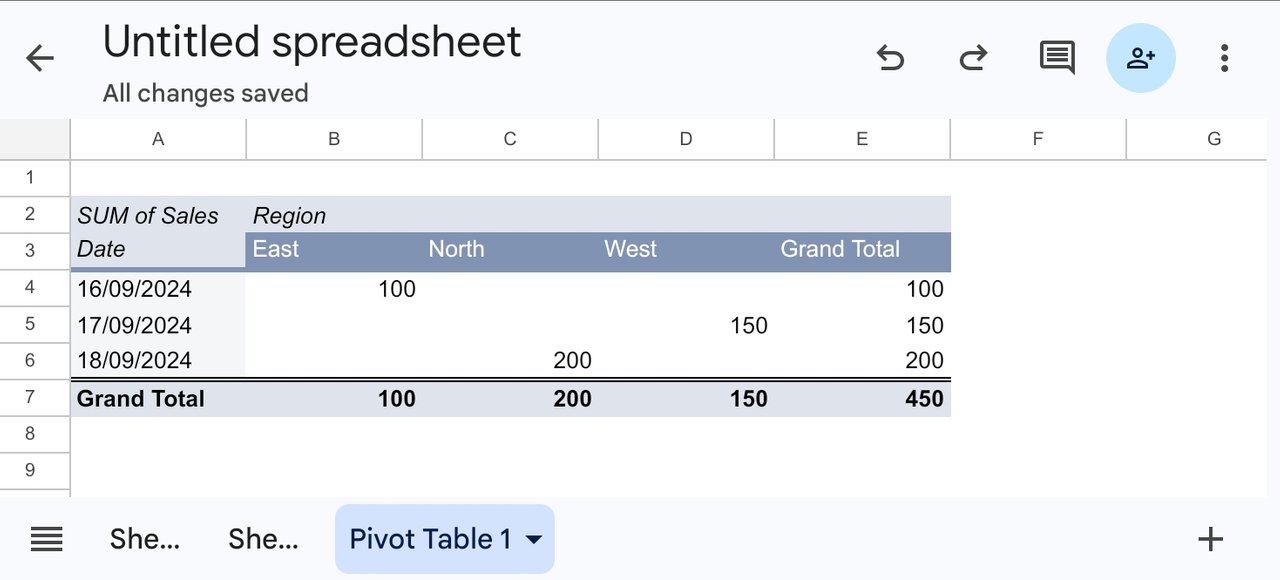Select column A header

158,139
